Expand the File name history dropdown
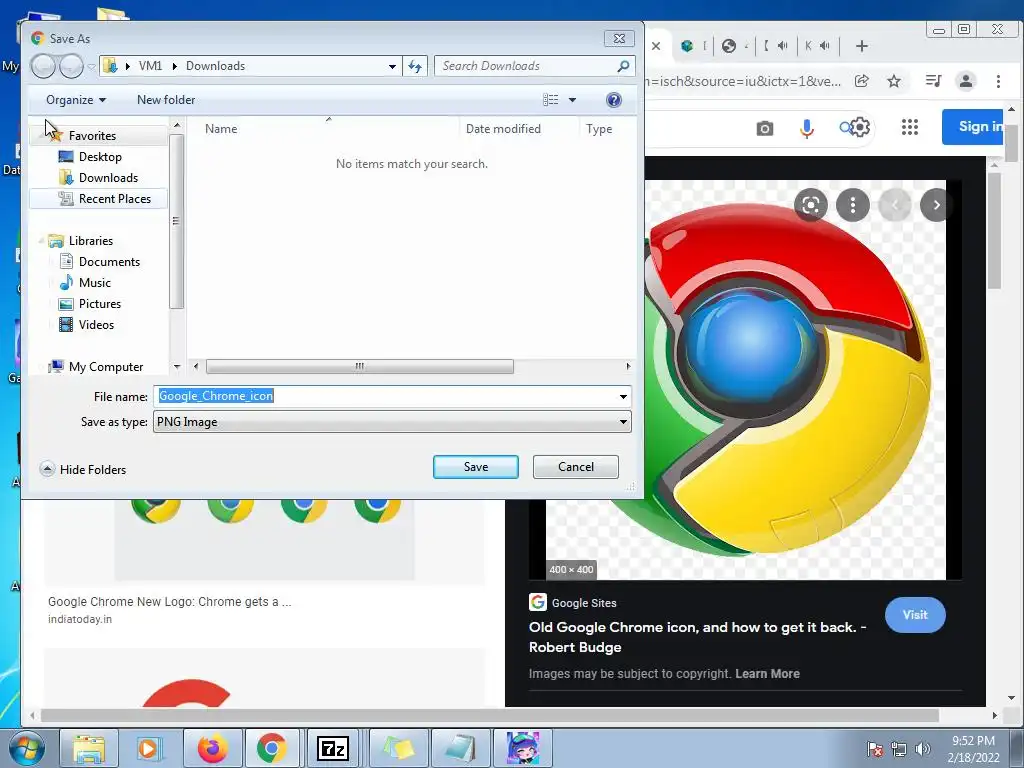 (x=624, y=396)
